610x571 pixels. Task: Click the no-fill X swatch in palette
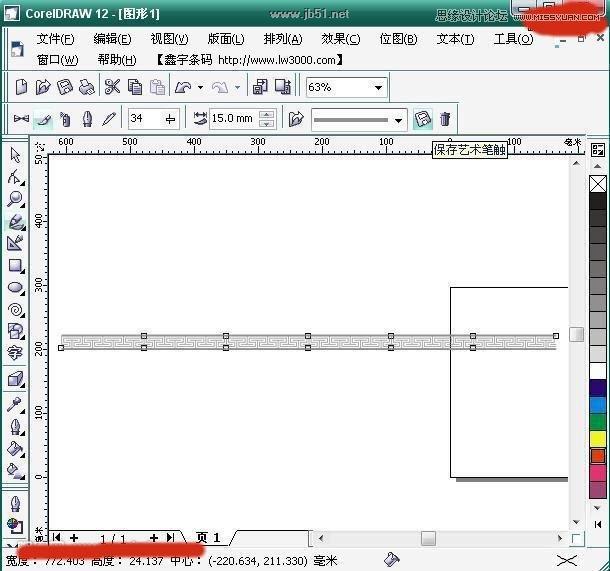point(598,184)
